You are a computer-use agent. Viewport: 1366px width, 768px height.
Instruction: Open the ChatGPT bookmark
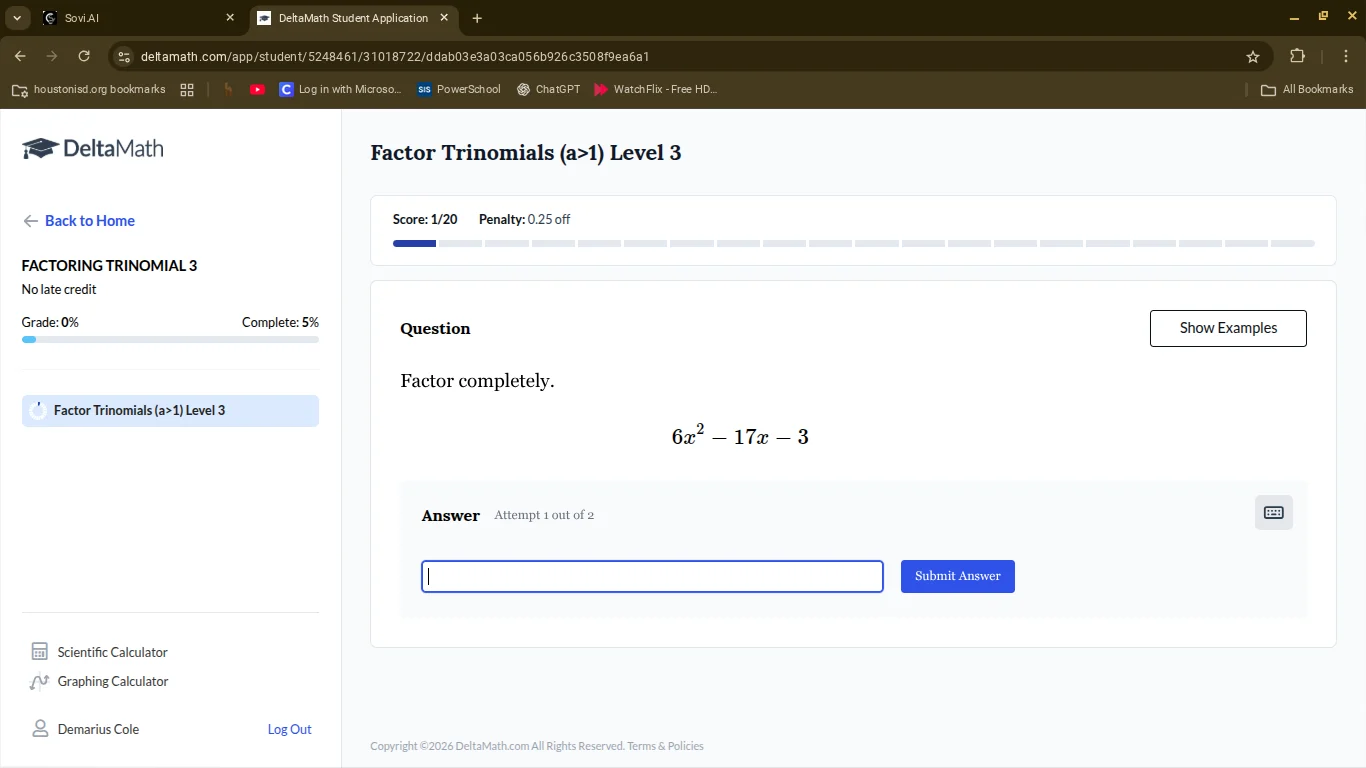[x=548, y=89]
